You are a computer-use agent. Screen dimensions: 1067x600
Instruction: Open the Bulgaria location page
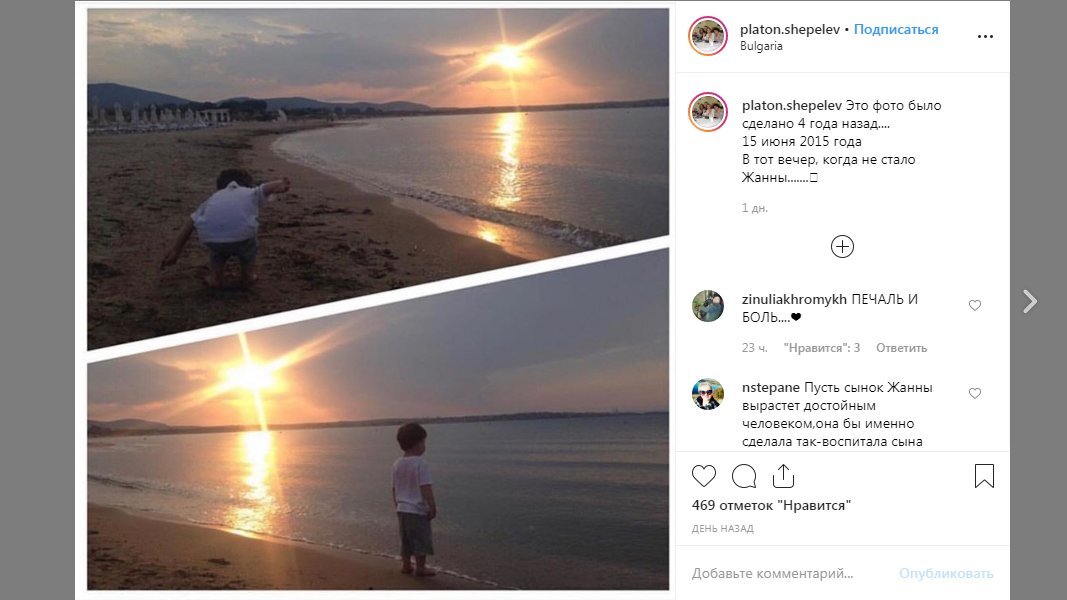click(x=762, y=45)
